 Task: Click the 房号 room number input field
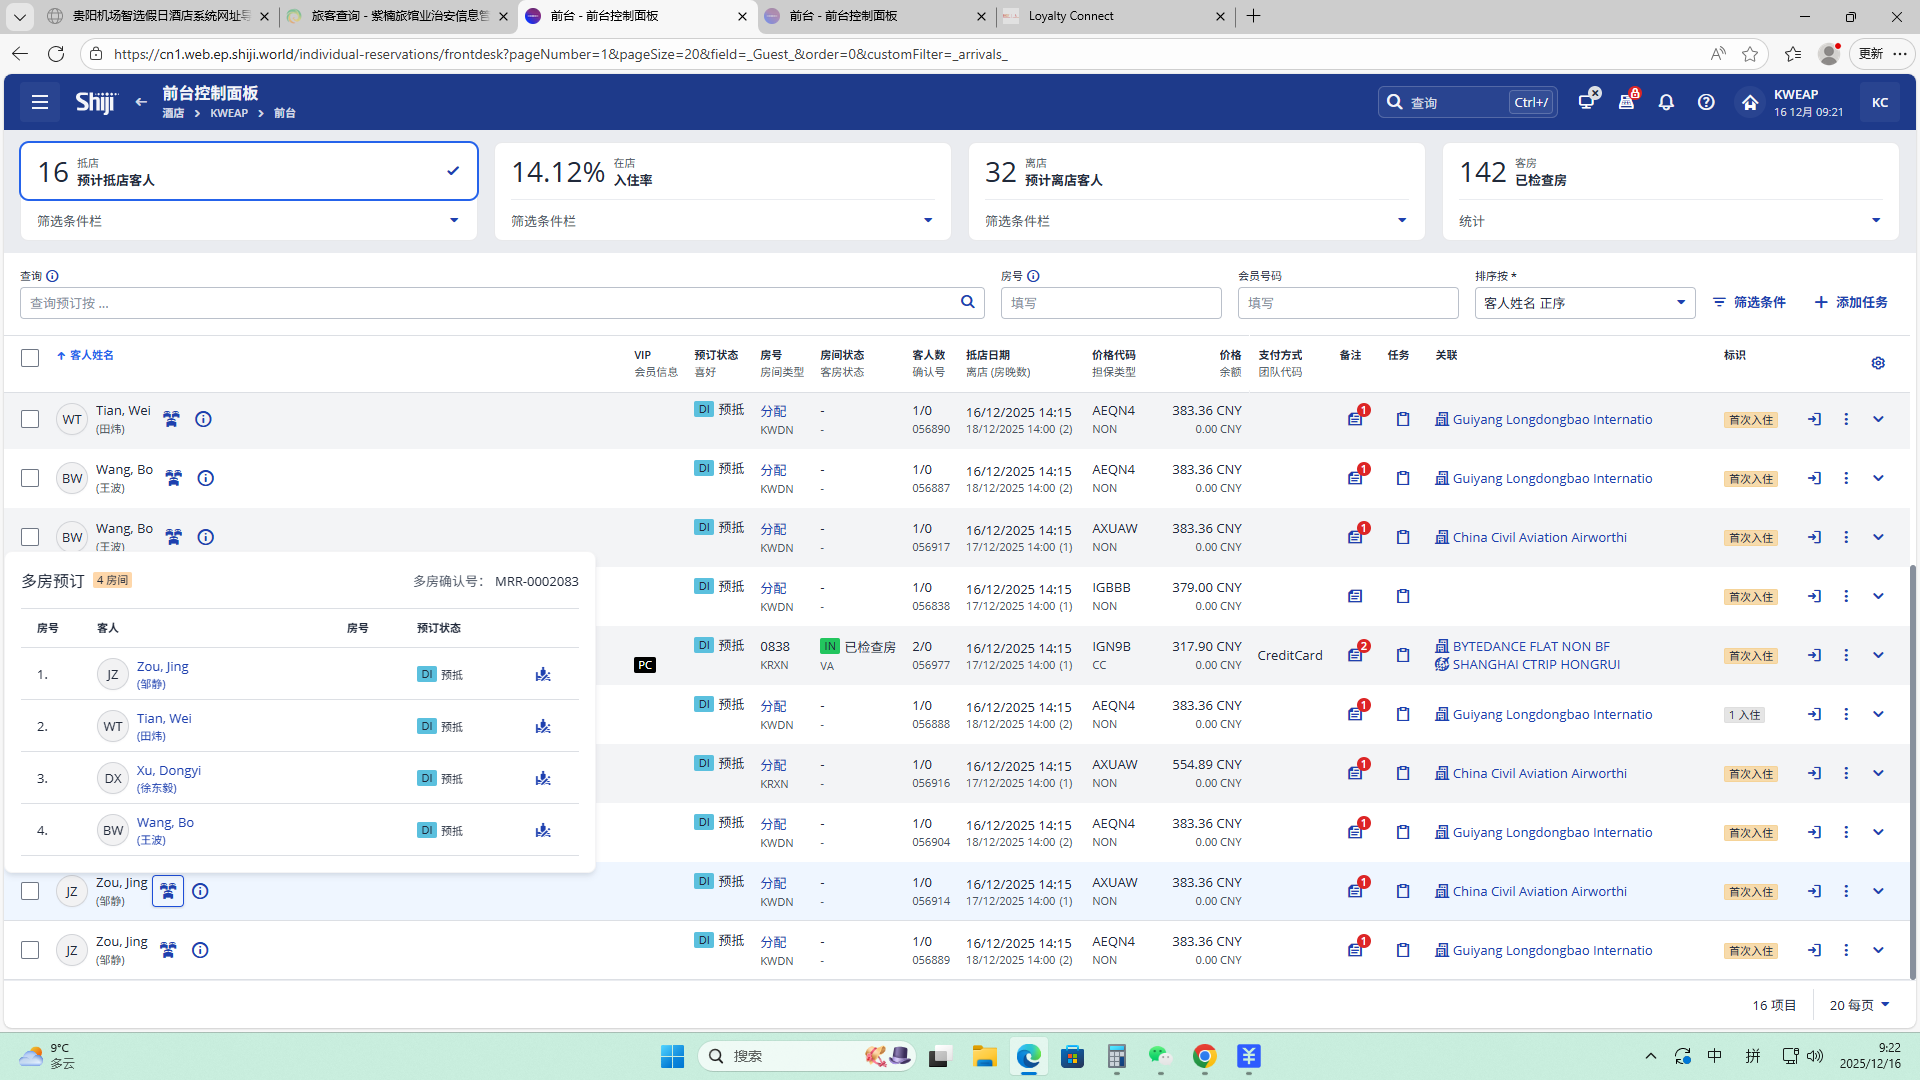tap(1110, 303)
